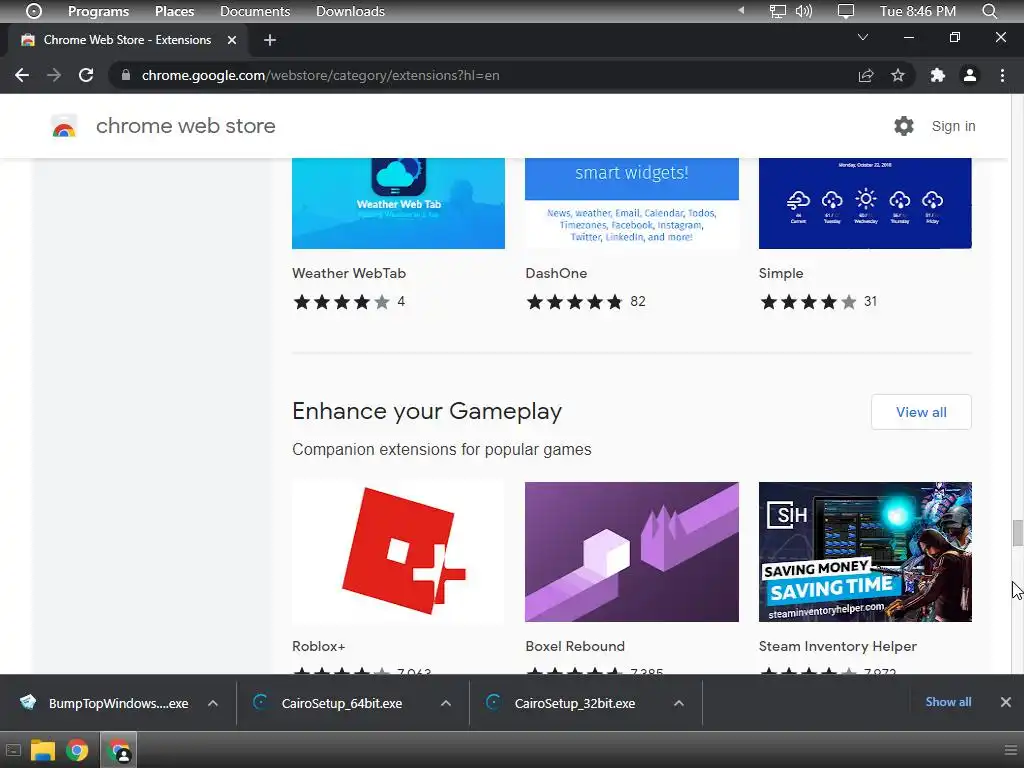Open a new tab with the plus button
Image resolution: width=1024 pixels, height=768 pixels.
click(x=270, y=40)
